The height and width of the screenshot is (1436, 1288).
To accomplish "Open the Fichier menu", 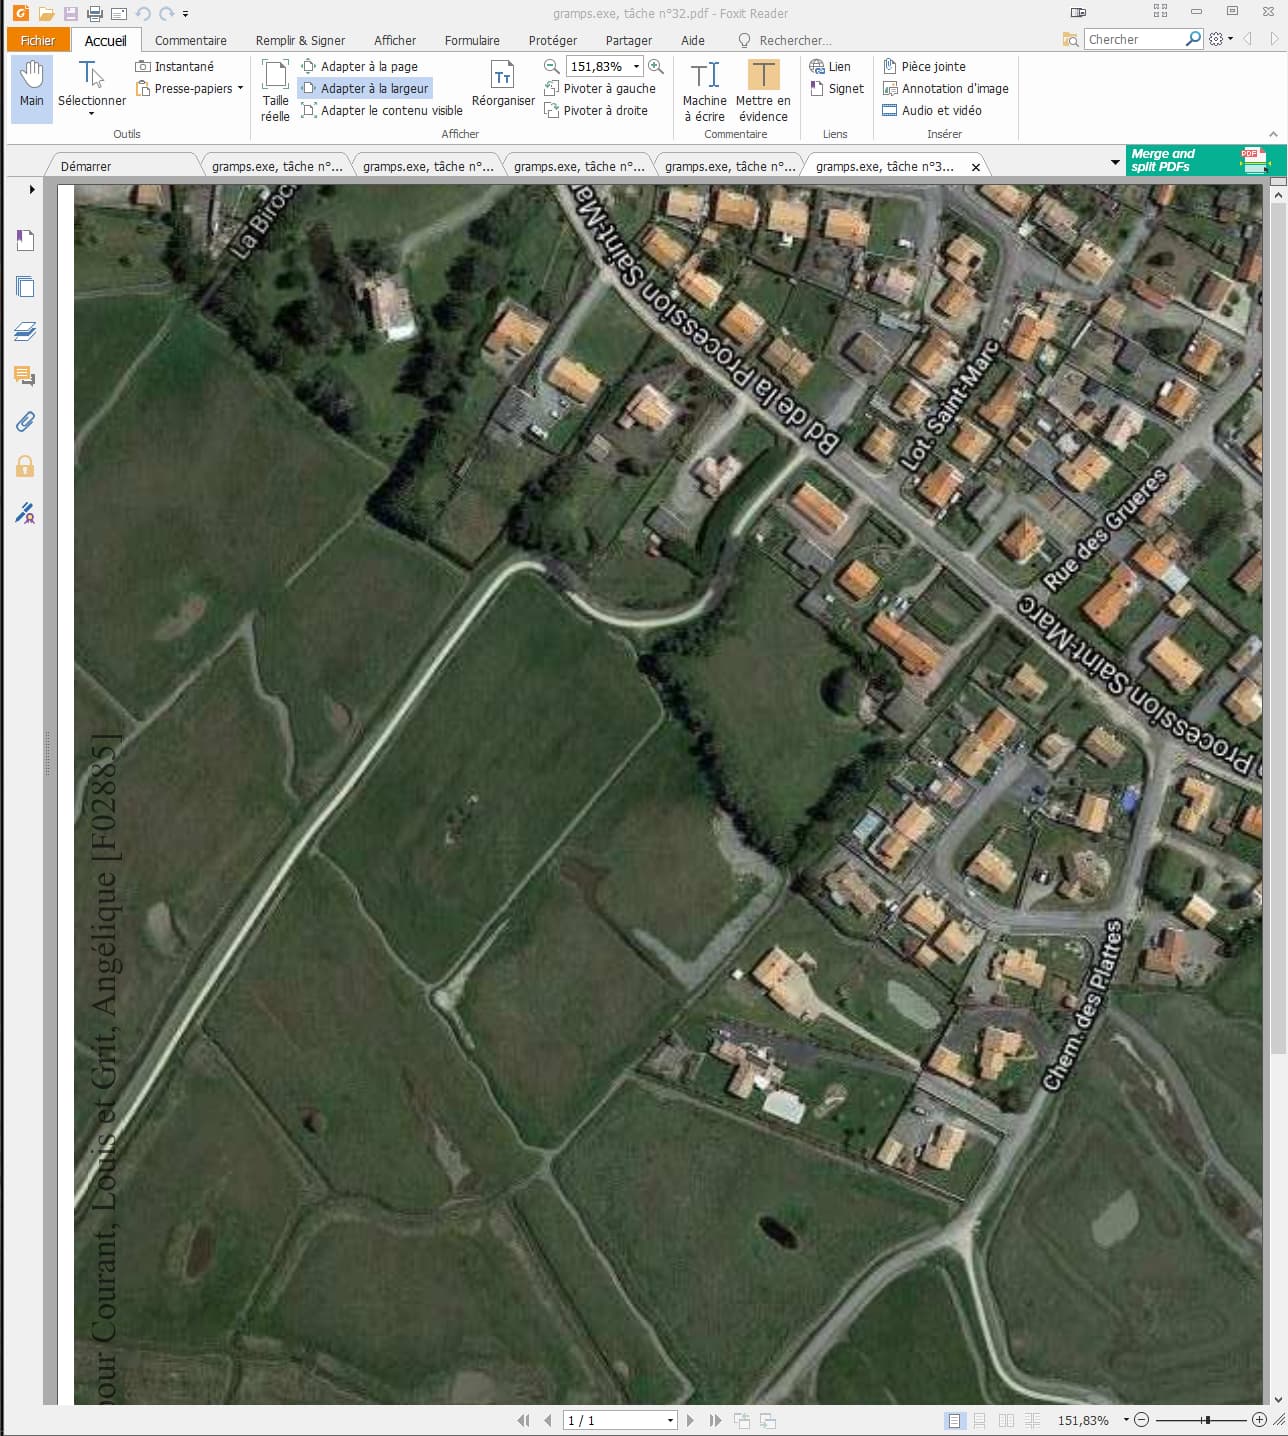I will [38, 40].
